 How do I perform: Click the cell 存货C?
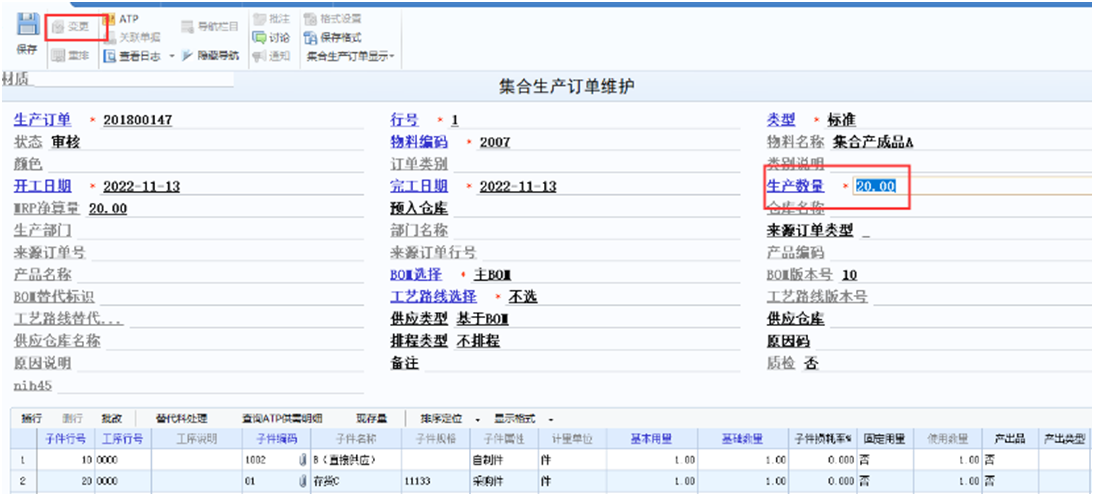coord(356,481)
